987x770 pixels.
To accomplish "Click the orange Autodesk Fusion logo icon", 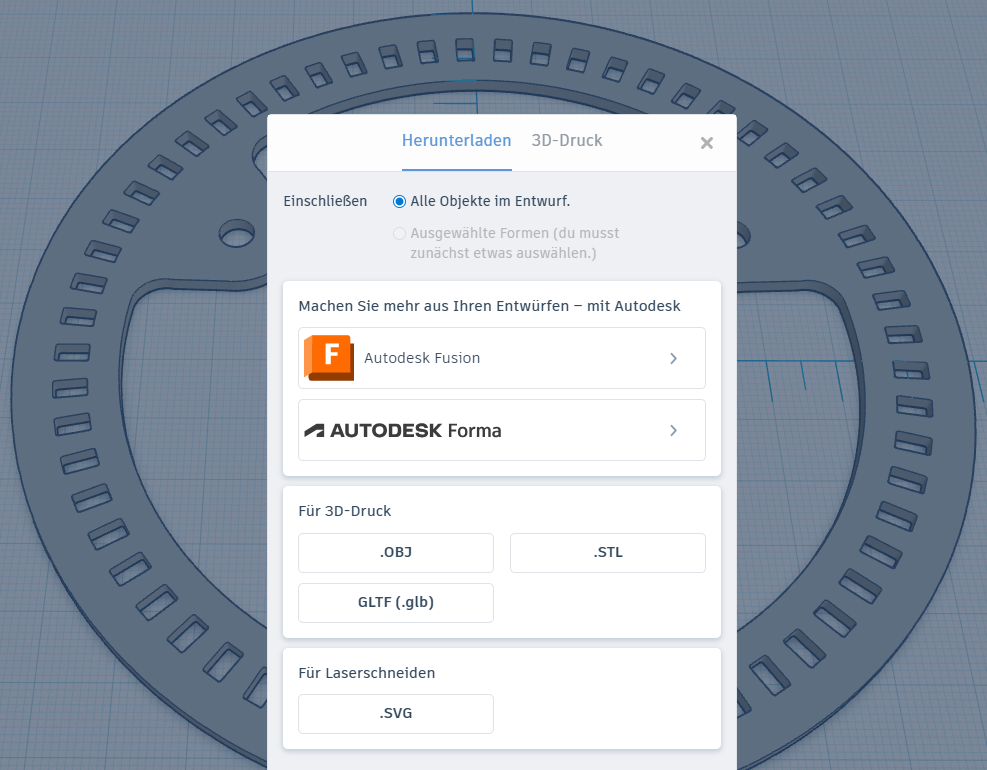I will pyautogui.click(x=329, y=358).
